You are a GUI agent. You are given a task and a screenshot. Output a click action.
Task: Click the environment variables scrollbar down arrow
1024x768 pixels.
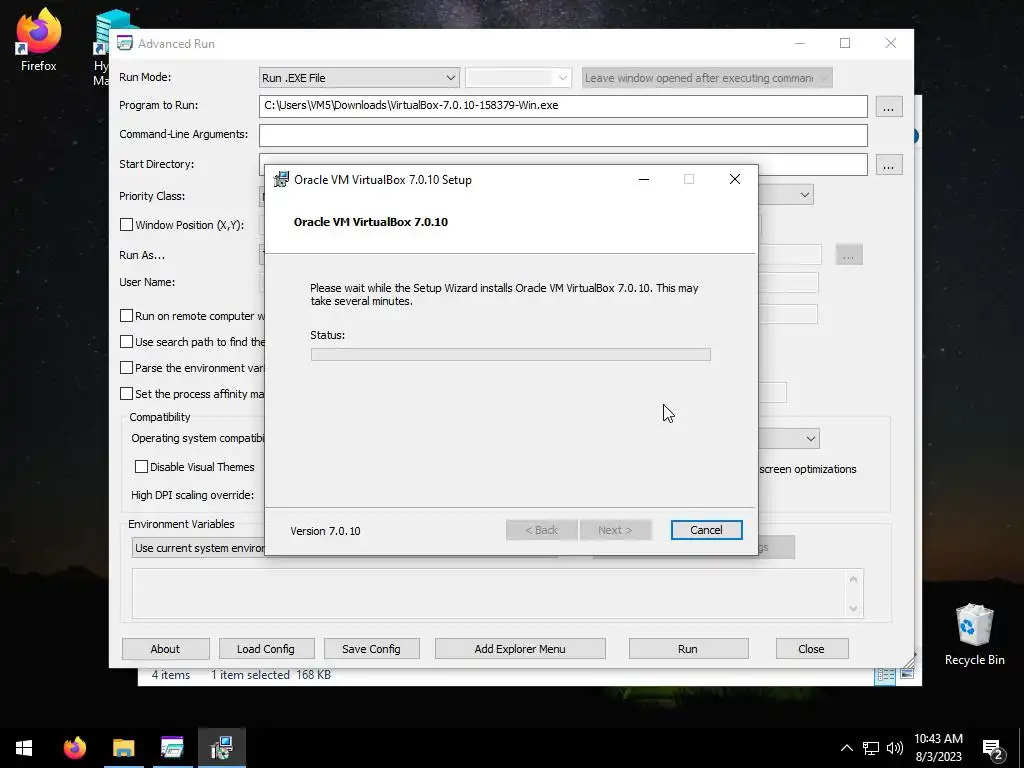(853, 609)
